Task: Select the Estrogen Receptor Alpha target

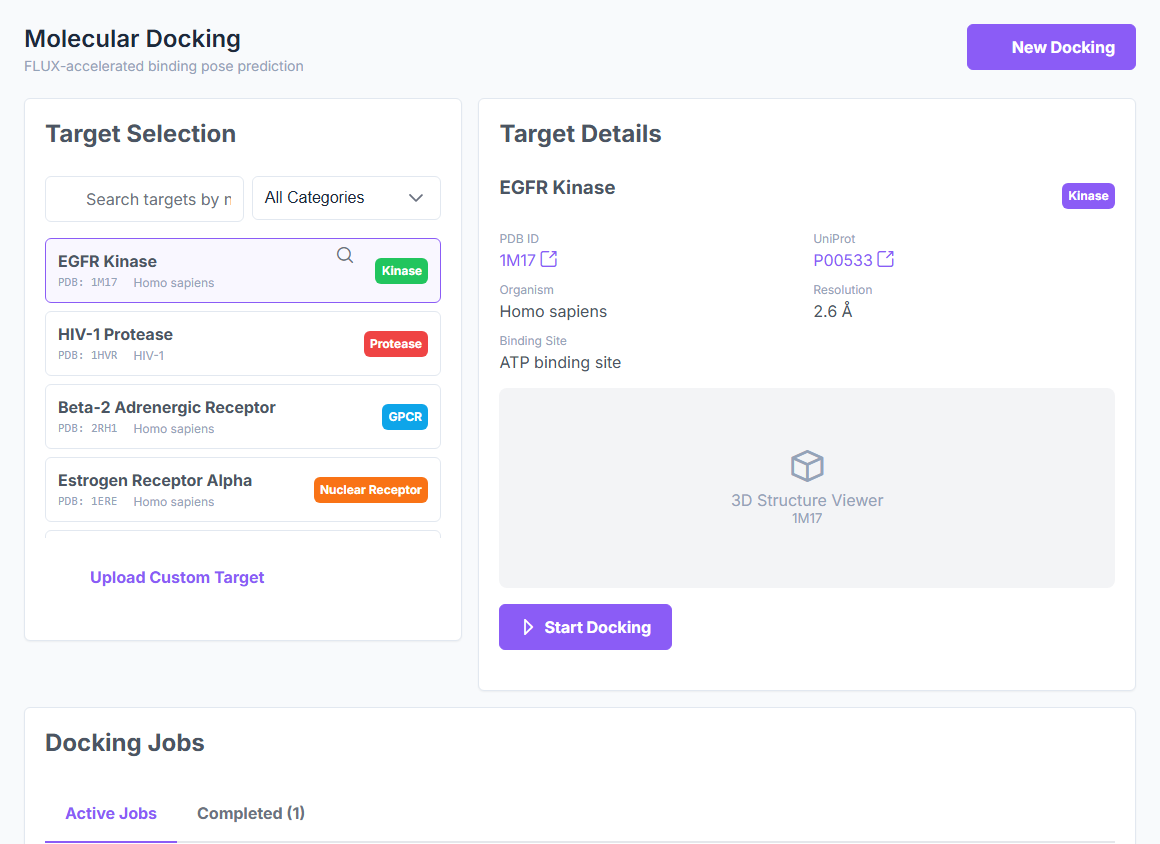Action: pyautogui.click(x=243, y=490)
